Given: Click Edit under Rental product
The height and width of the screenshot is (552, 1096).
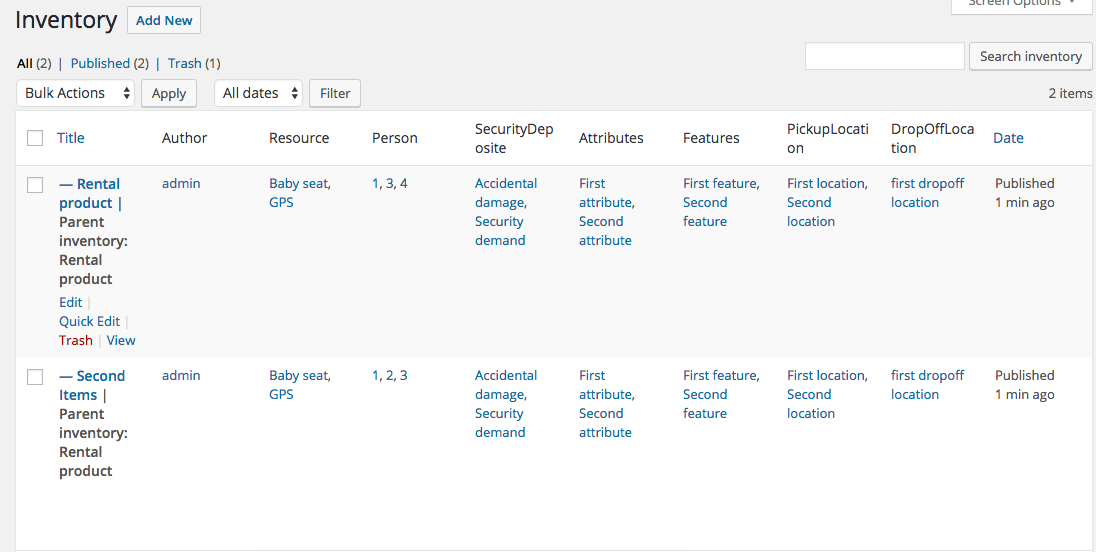Looking at the screenshot, I should coord(71,303).
